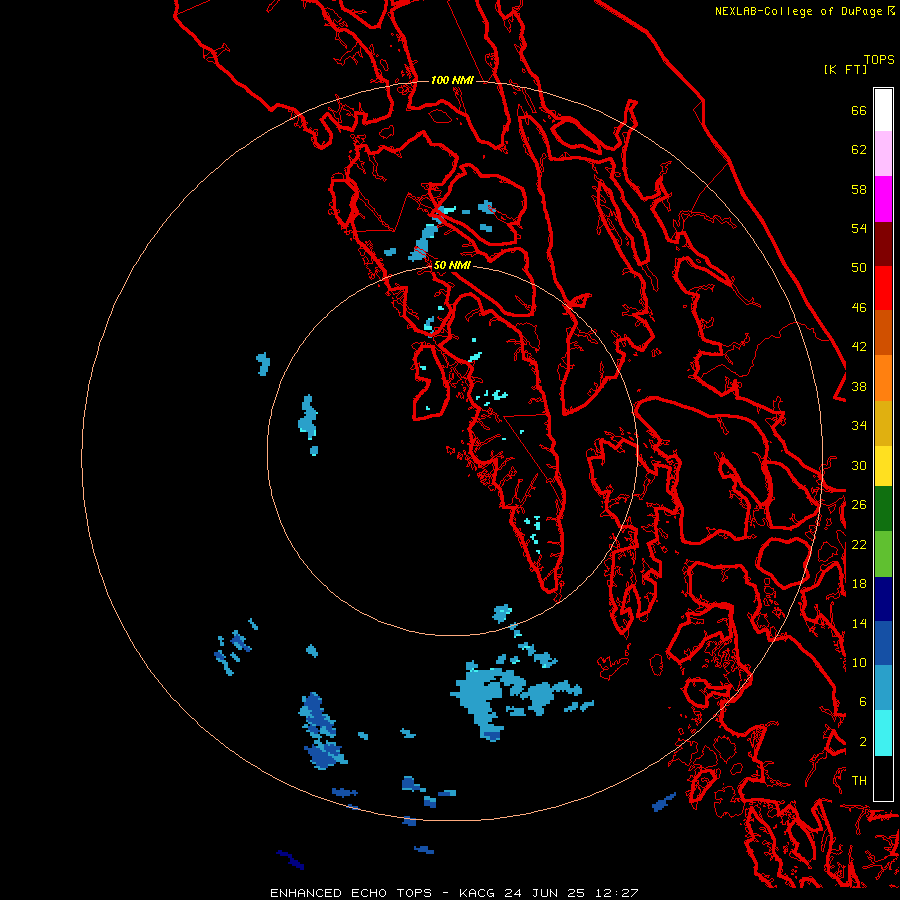The width and height of the screenshot is (900, 900).
Task: Click the "34" scale label
Action: pos(859,425)
